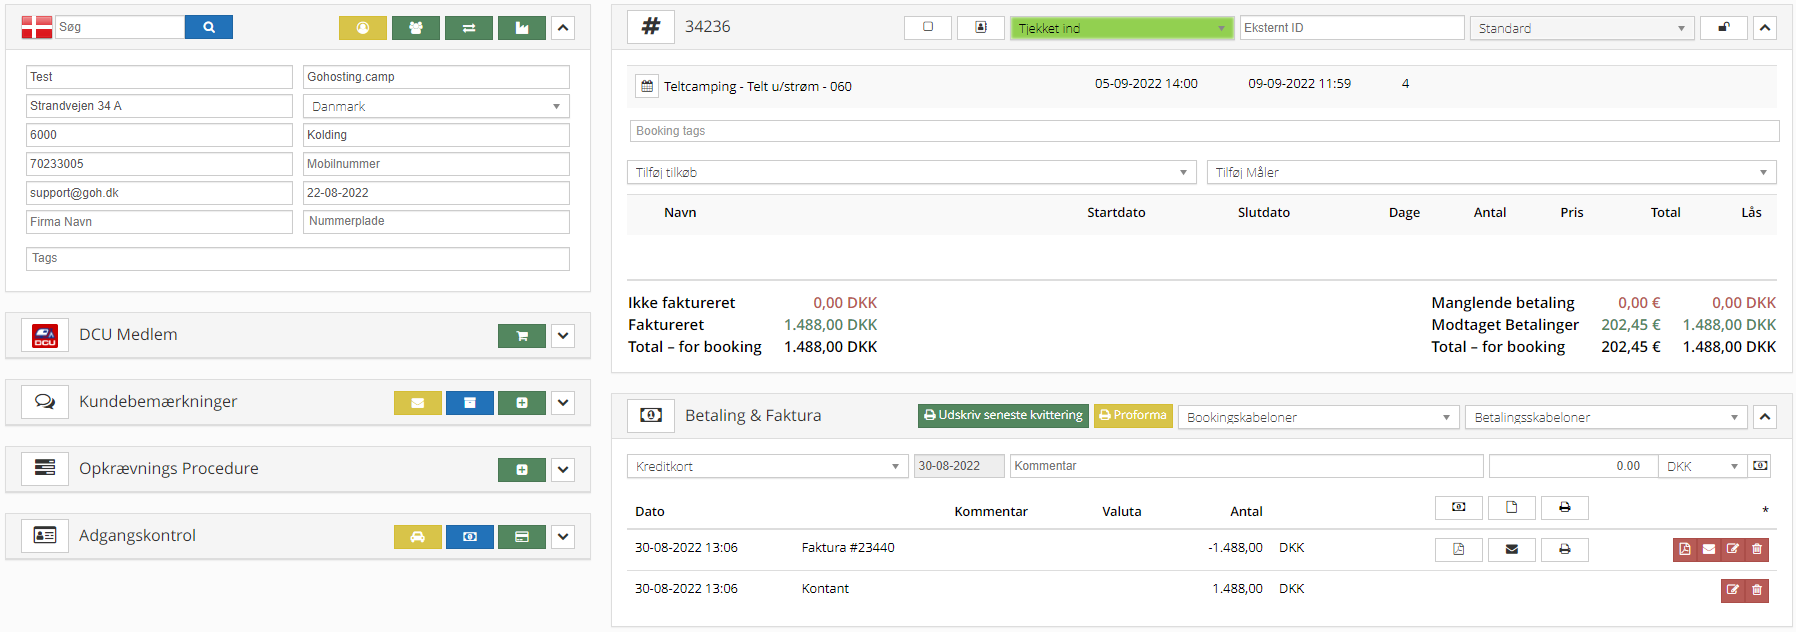The image size is (1796, 632).
Task: Click the DCU Medlem shopping cart button
Action: click(x=521, y=336)
